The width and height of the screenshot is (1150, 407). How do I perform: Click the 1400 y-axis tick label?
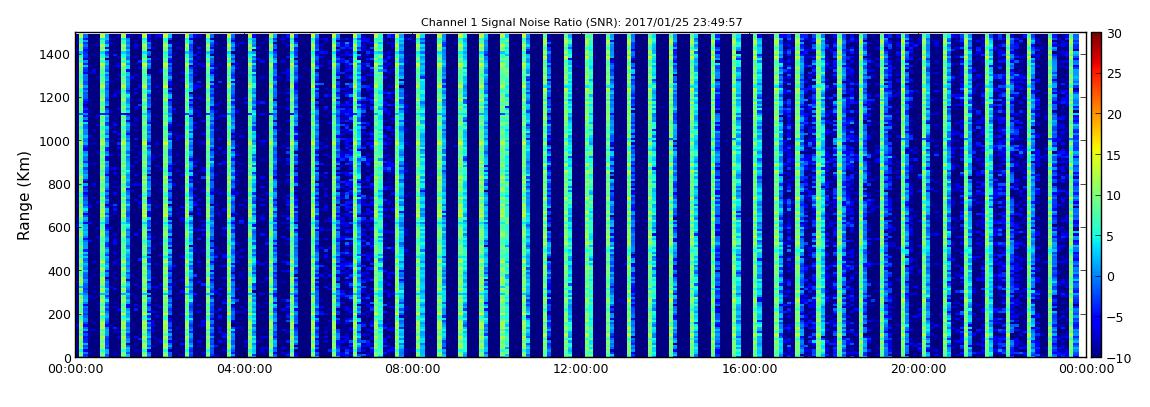coord(56,54)
